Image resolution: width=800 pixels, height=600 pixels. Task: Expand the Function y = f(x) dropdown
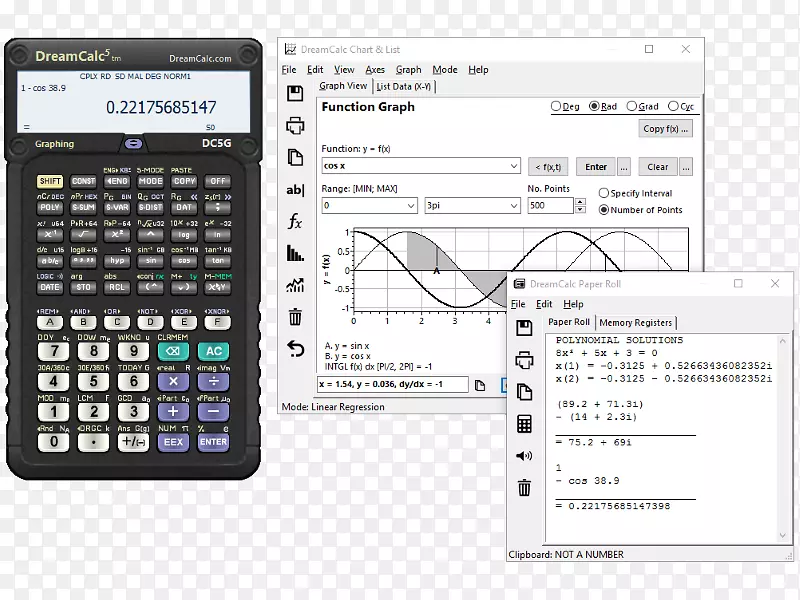(514, 166)
